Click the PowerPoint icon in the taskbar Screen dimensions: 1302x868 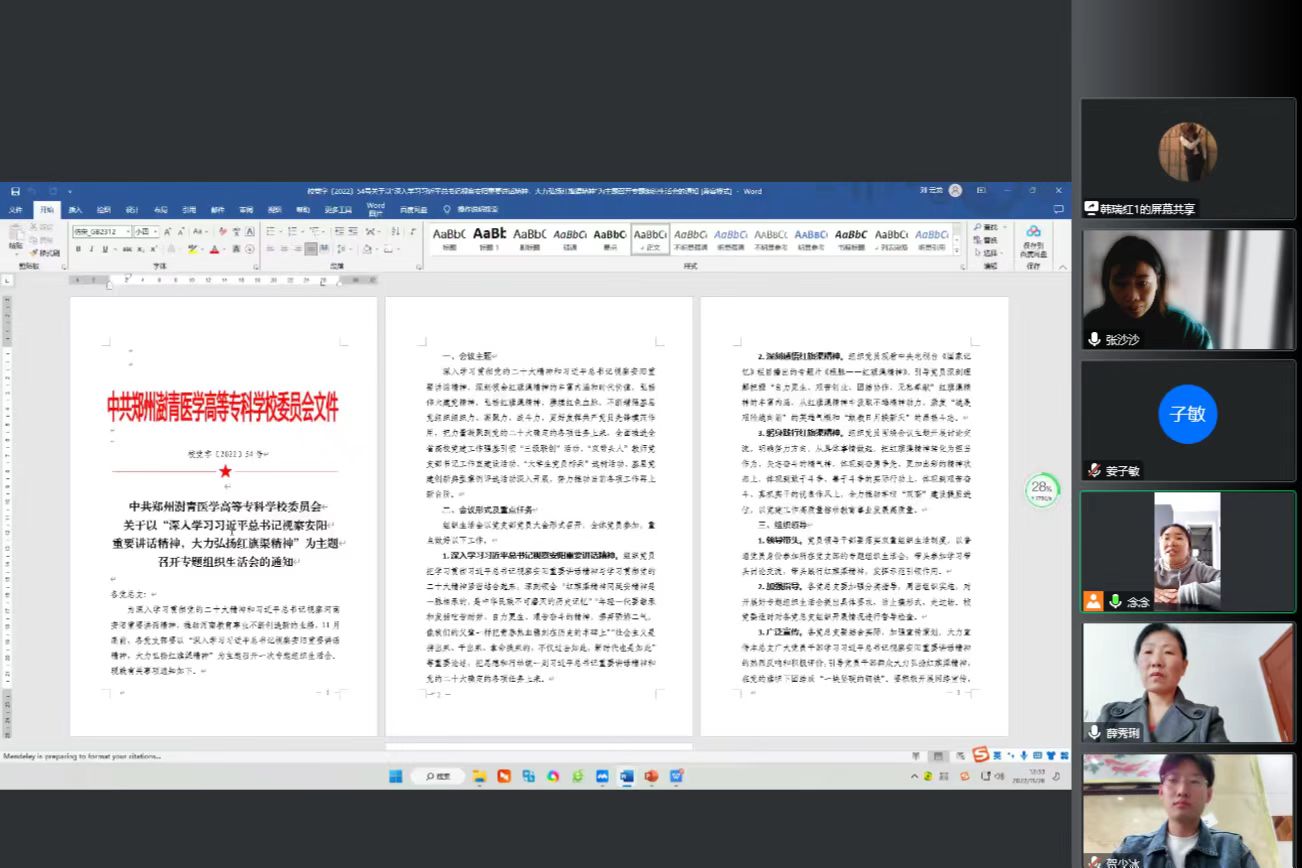(651, 776)
